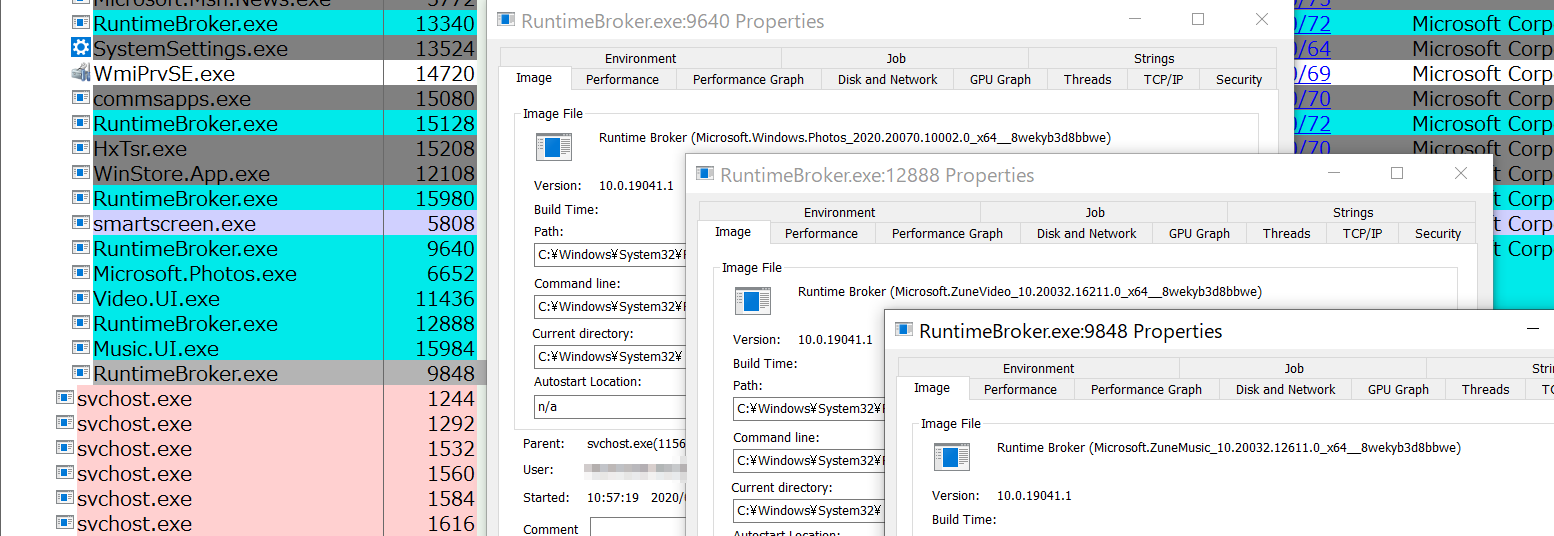Viewport: 1554px width, 536px height.
Task: Click Comment field in 9640 Properties window
Action: tap(638, 527)
